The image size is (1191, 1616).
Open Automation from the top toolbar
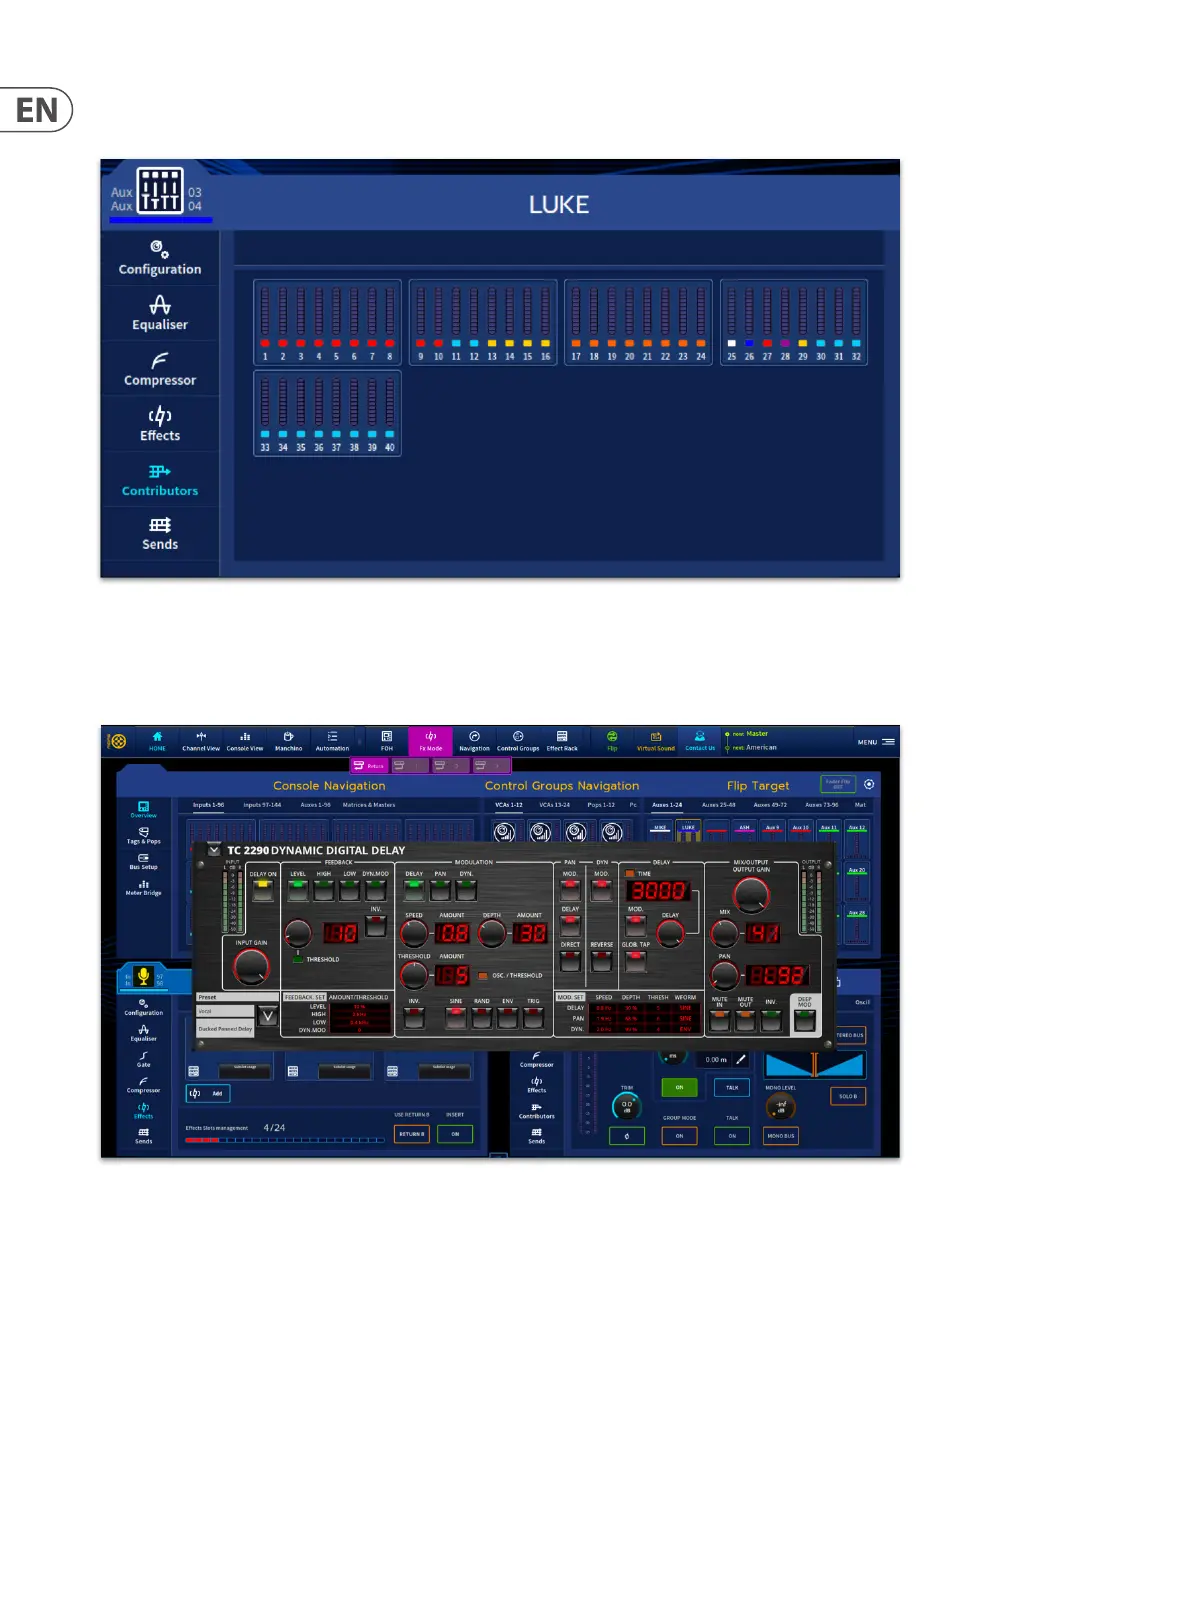(x=332, y=740)
